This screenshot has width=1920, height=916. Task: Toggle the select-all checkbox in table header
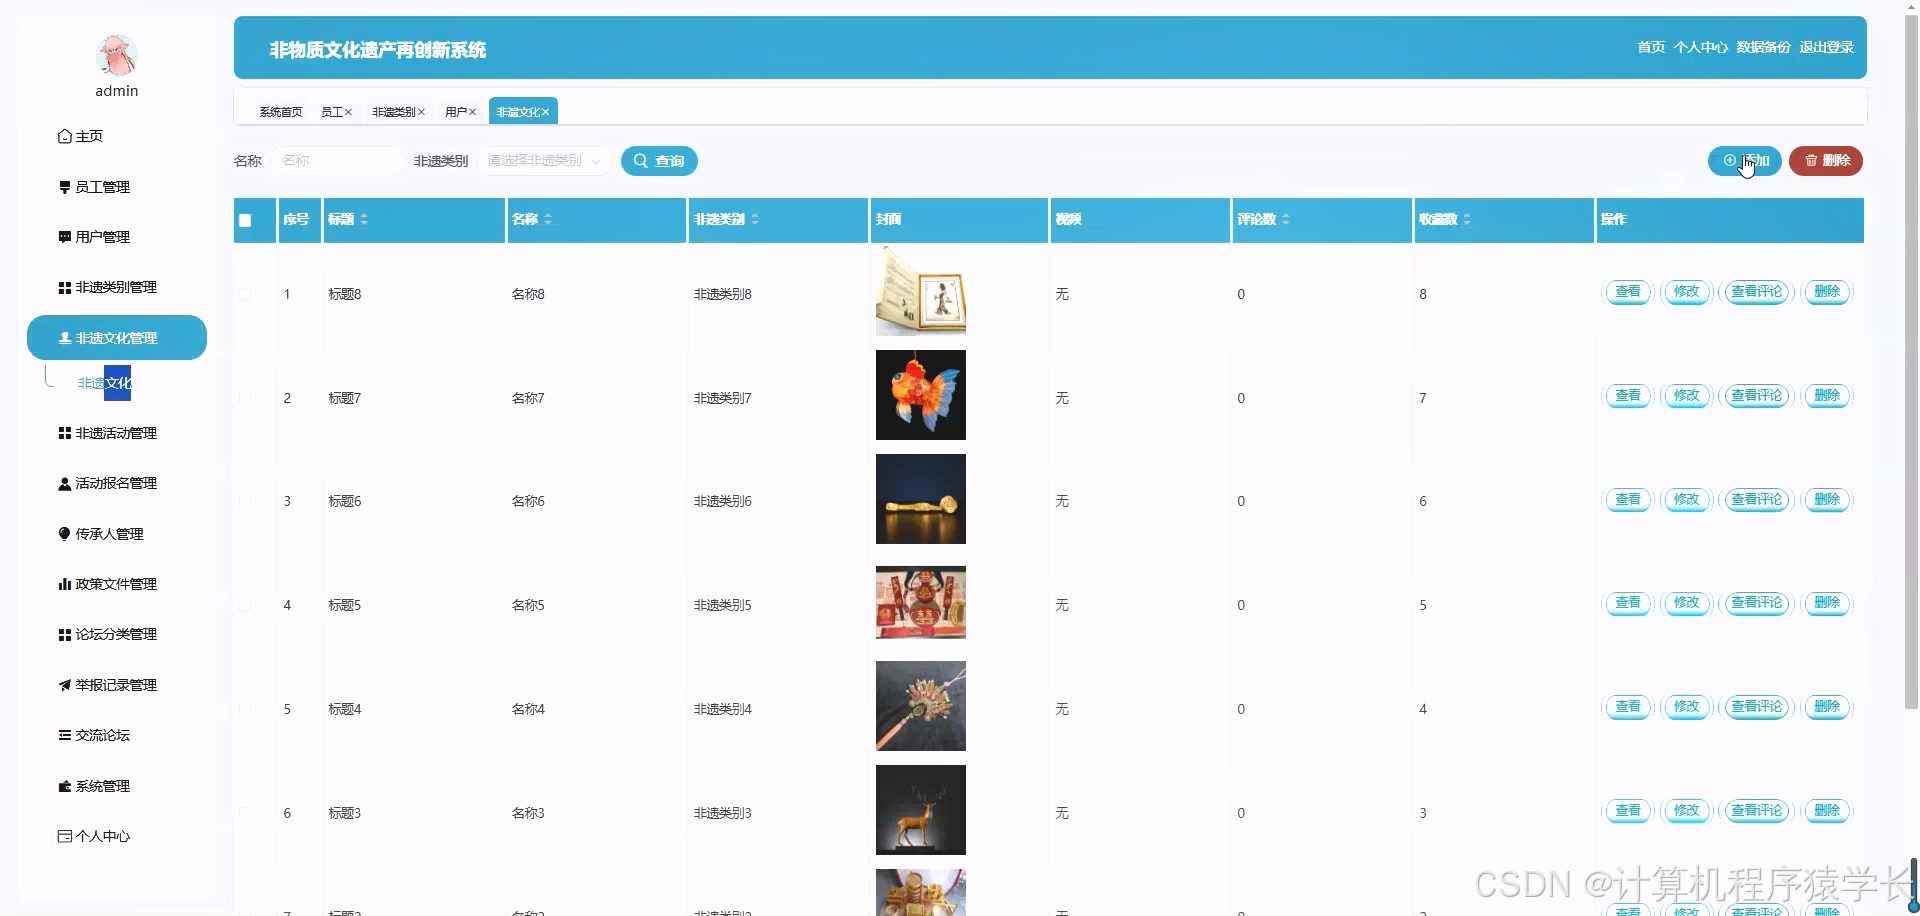[245, 220]
